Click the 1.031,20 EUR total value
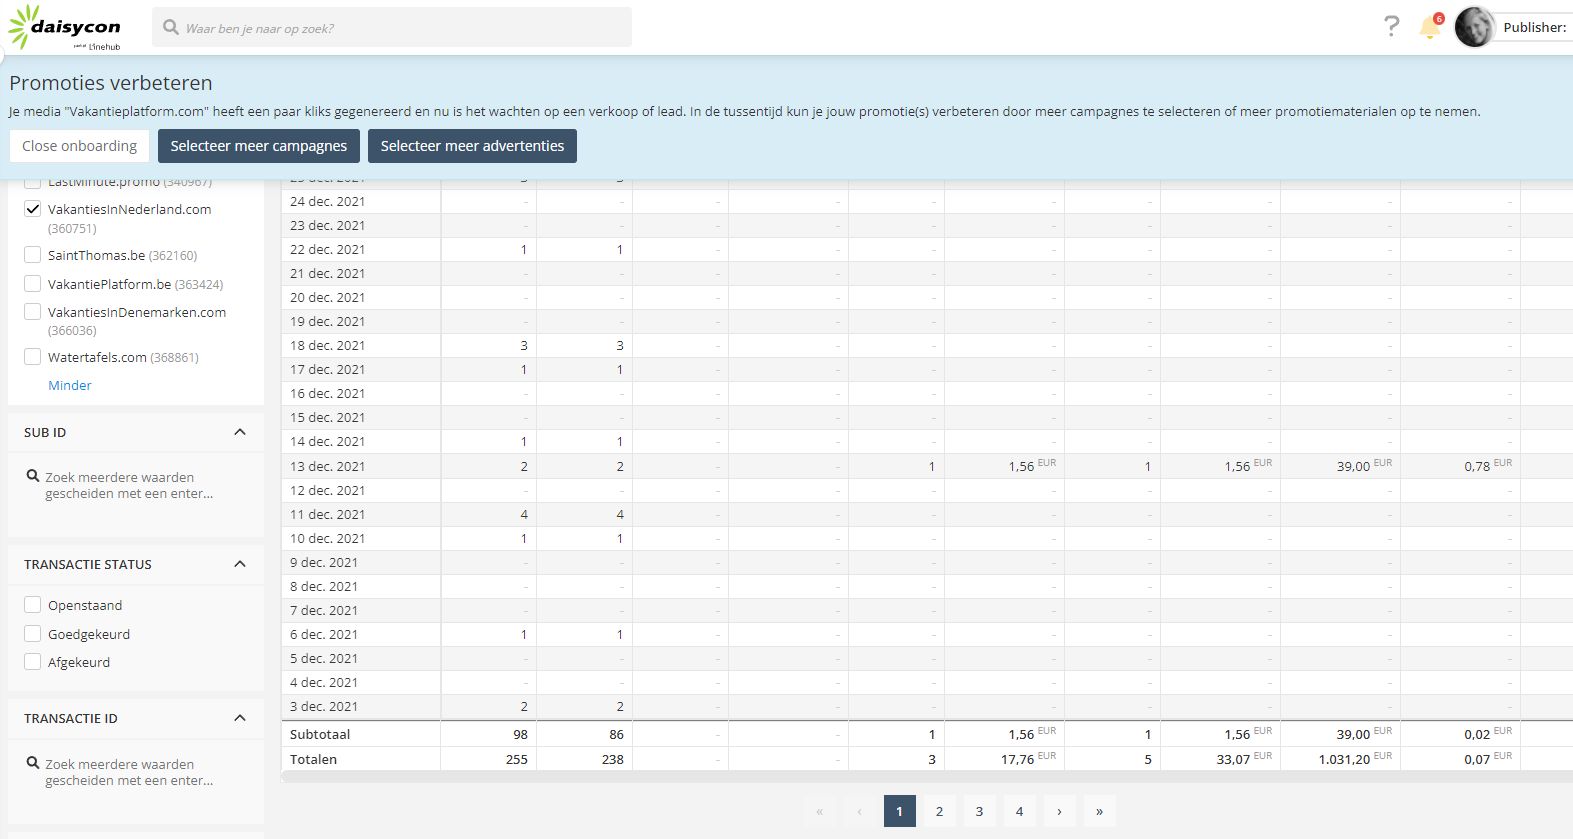Image resolution: width=1573 pixels, height=839 pixels. click(x=1355, y=758)
